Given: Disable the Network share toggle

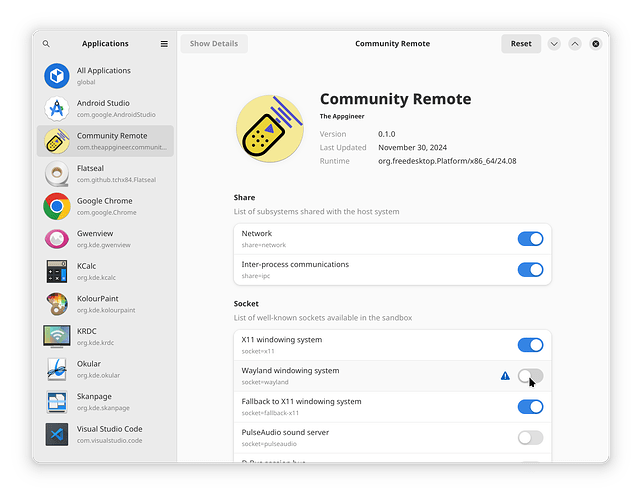Looking at the screenshot, I should (530, 239).
